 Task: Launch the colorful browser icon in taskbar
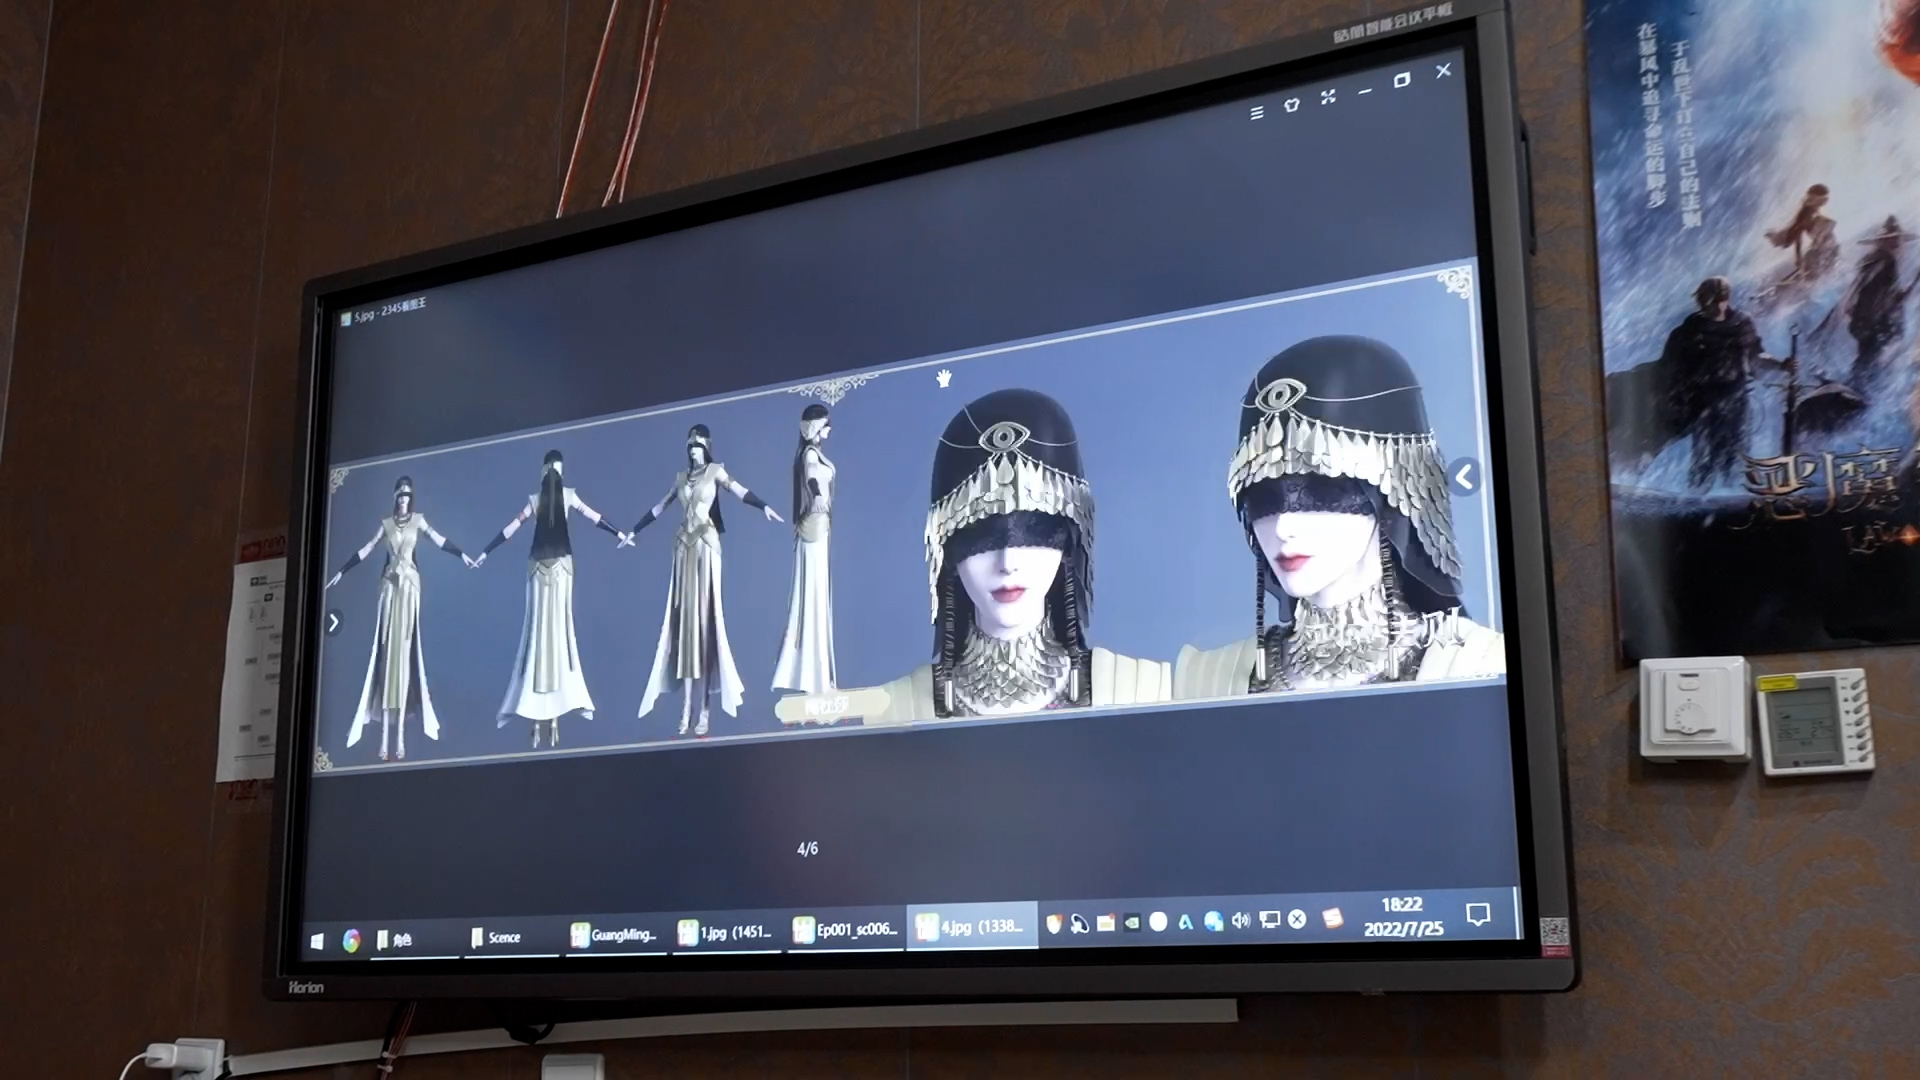(351, 940)
